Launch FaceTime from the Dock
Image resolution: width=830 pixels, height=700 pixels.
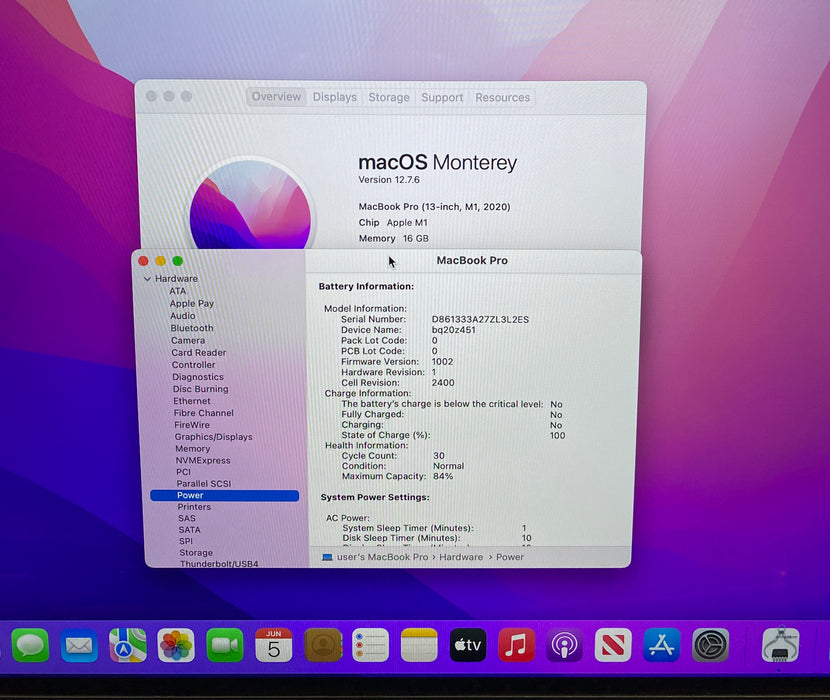point(225,645)
